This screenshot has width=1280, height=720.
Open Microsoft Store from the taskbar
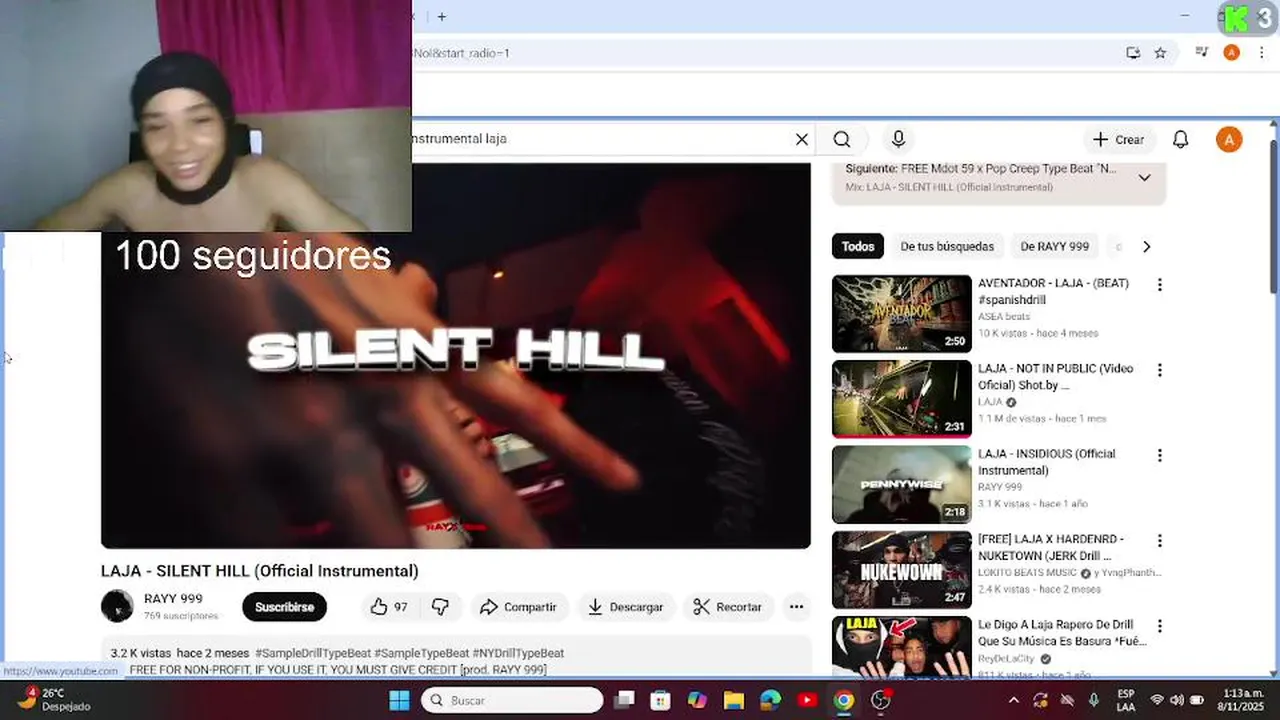click(660, 700)
